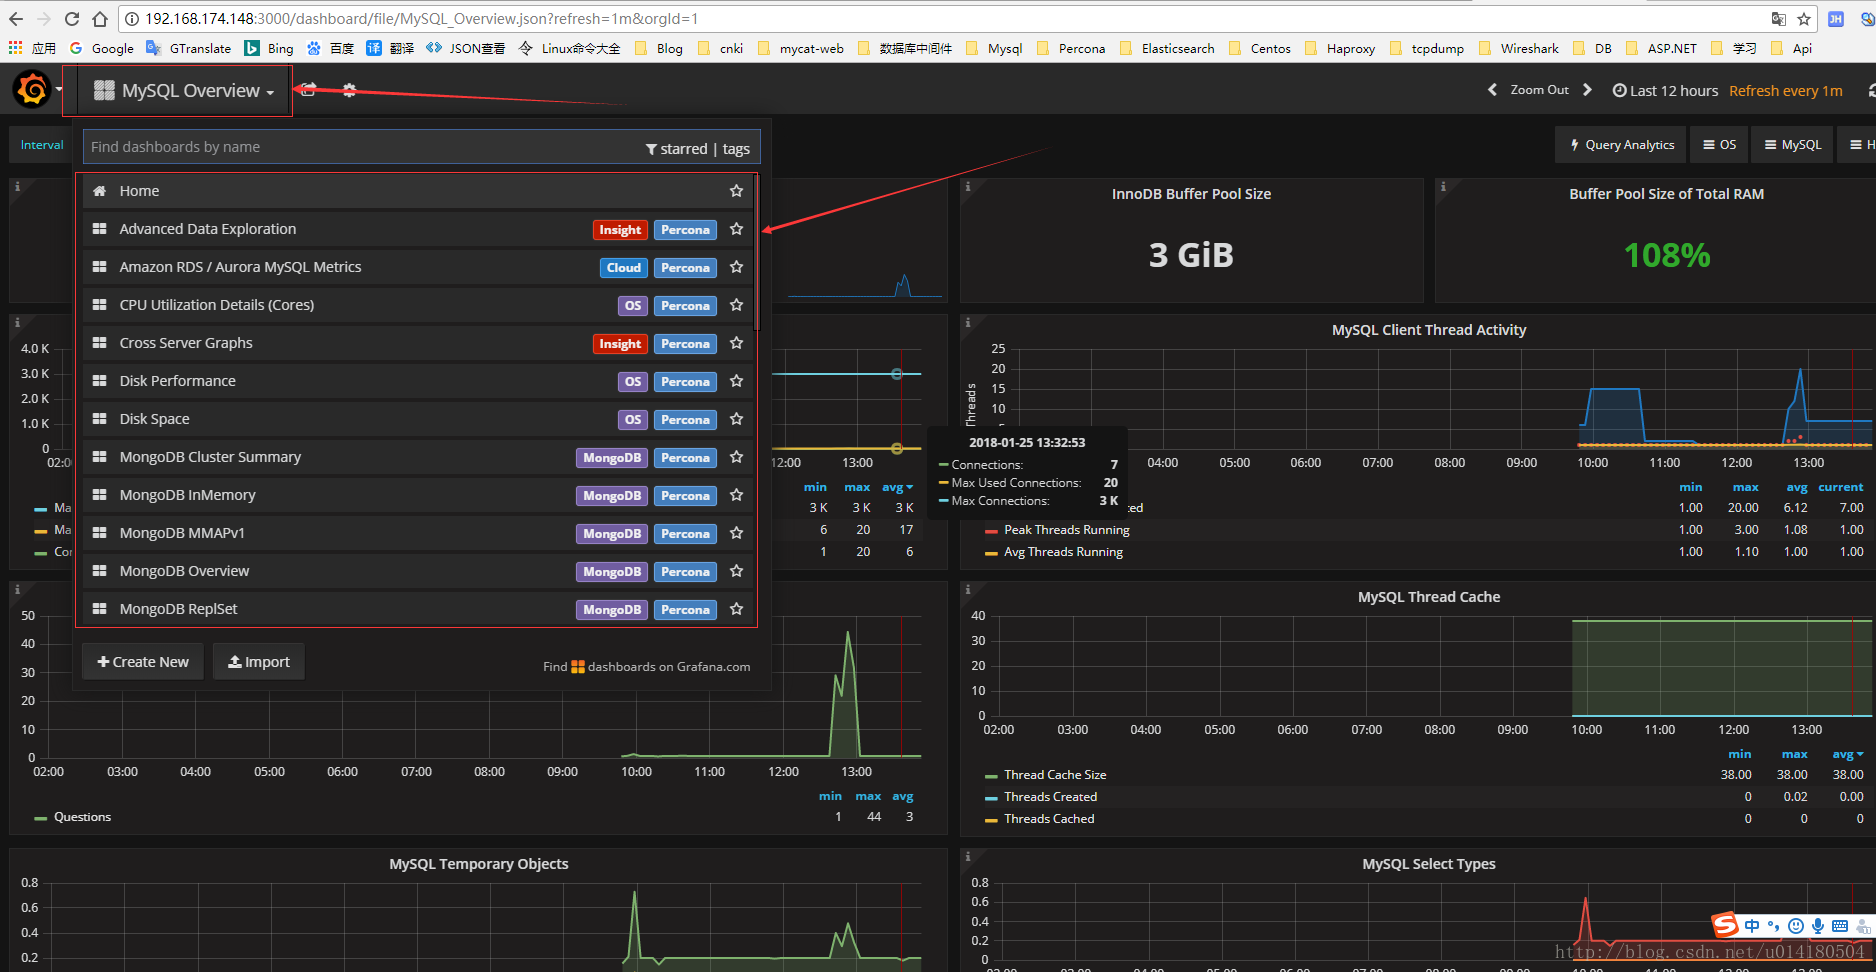
Task: Click info icon on MySQL Client Thread Activity
Action: pos(968,322)
